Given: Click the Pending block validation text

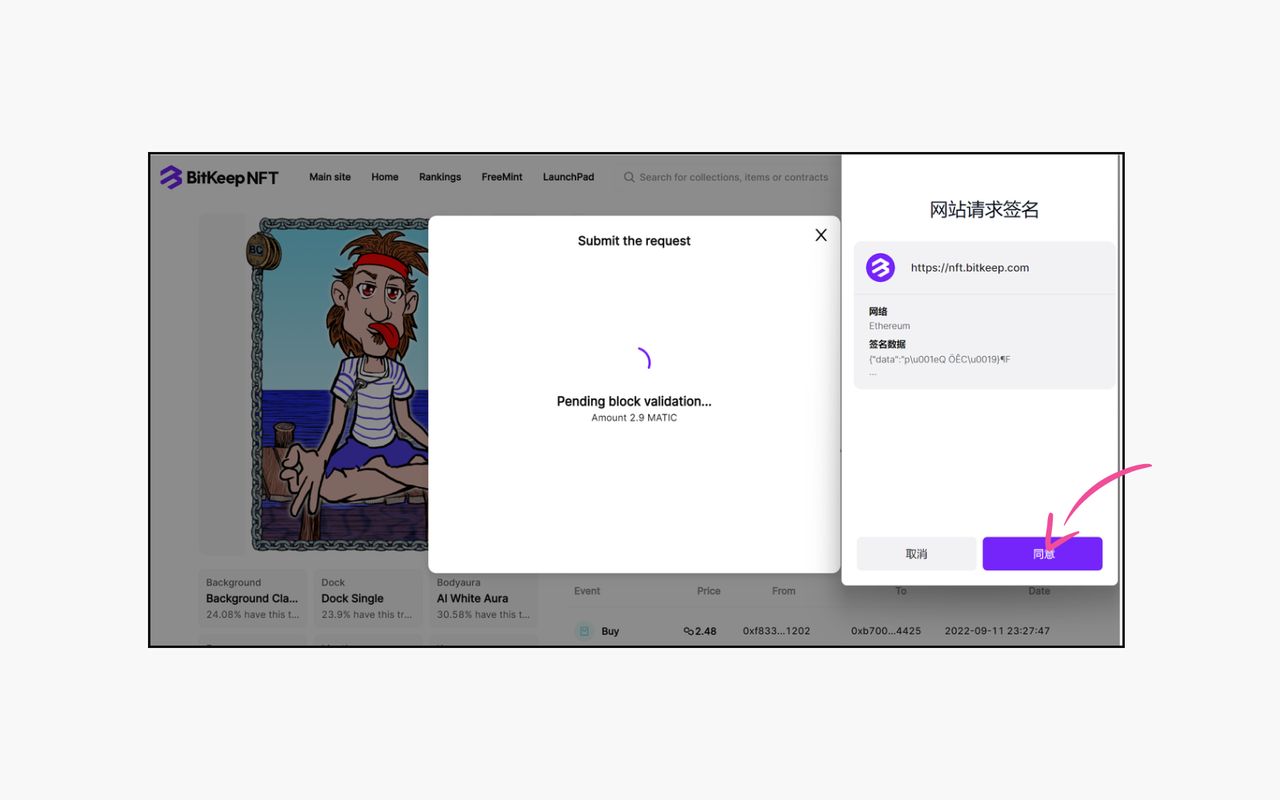Looking at the screenshot, I should [634, 401].
